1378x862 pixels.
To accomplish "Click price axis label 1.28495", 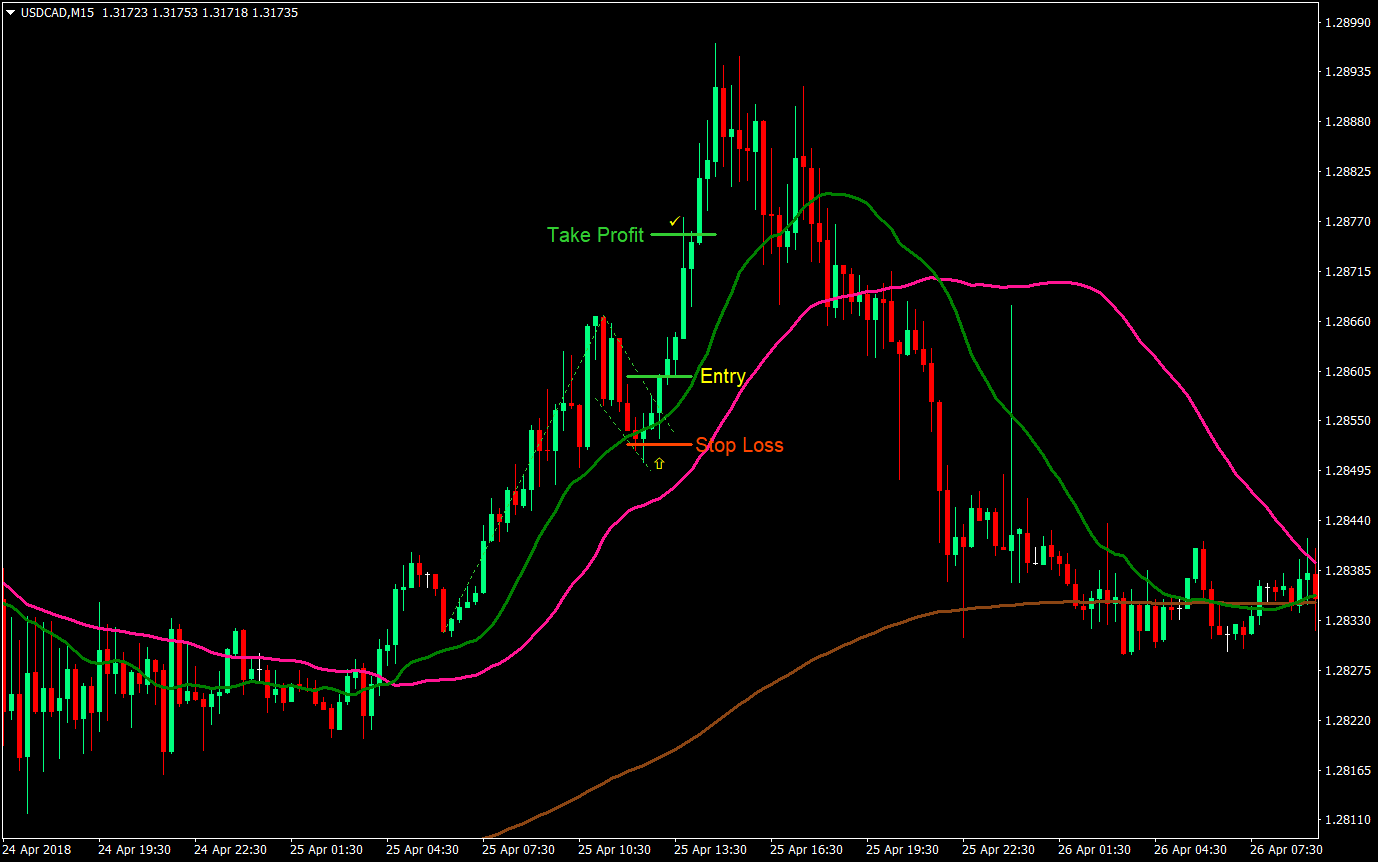I will click(x=1346, y=471).
